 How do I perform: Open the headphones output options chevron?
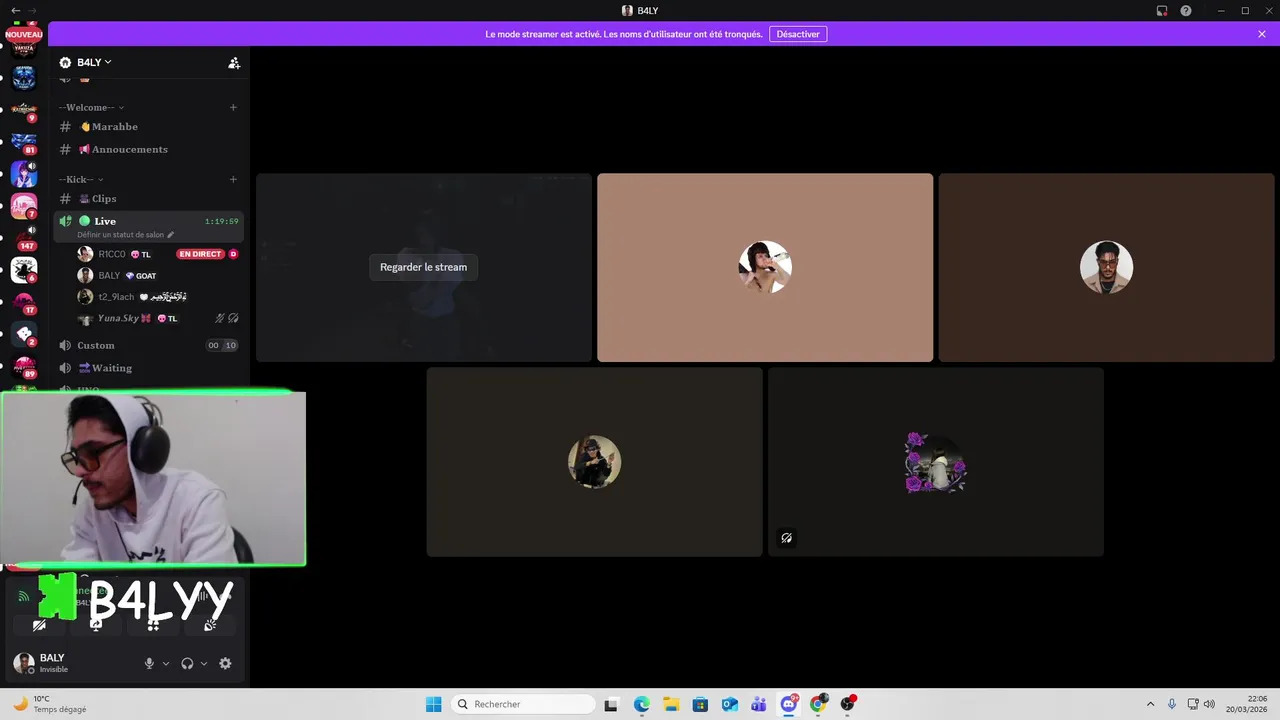[204, 663]
